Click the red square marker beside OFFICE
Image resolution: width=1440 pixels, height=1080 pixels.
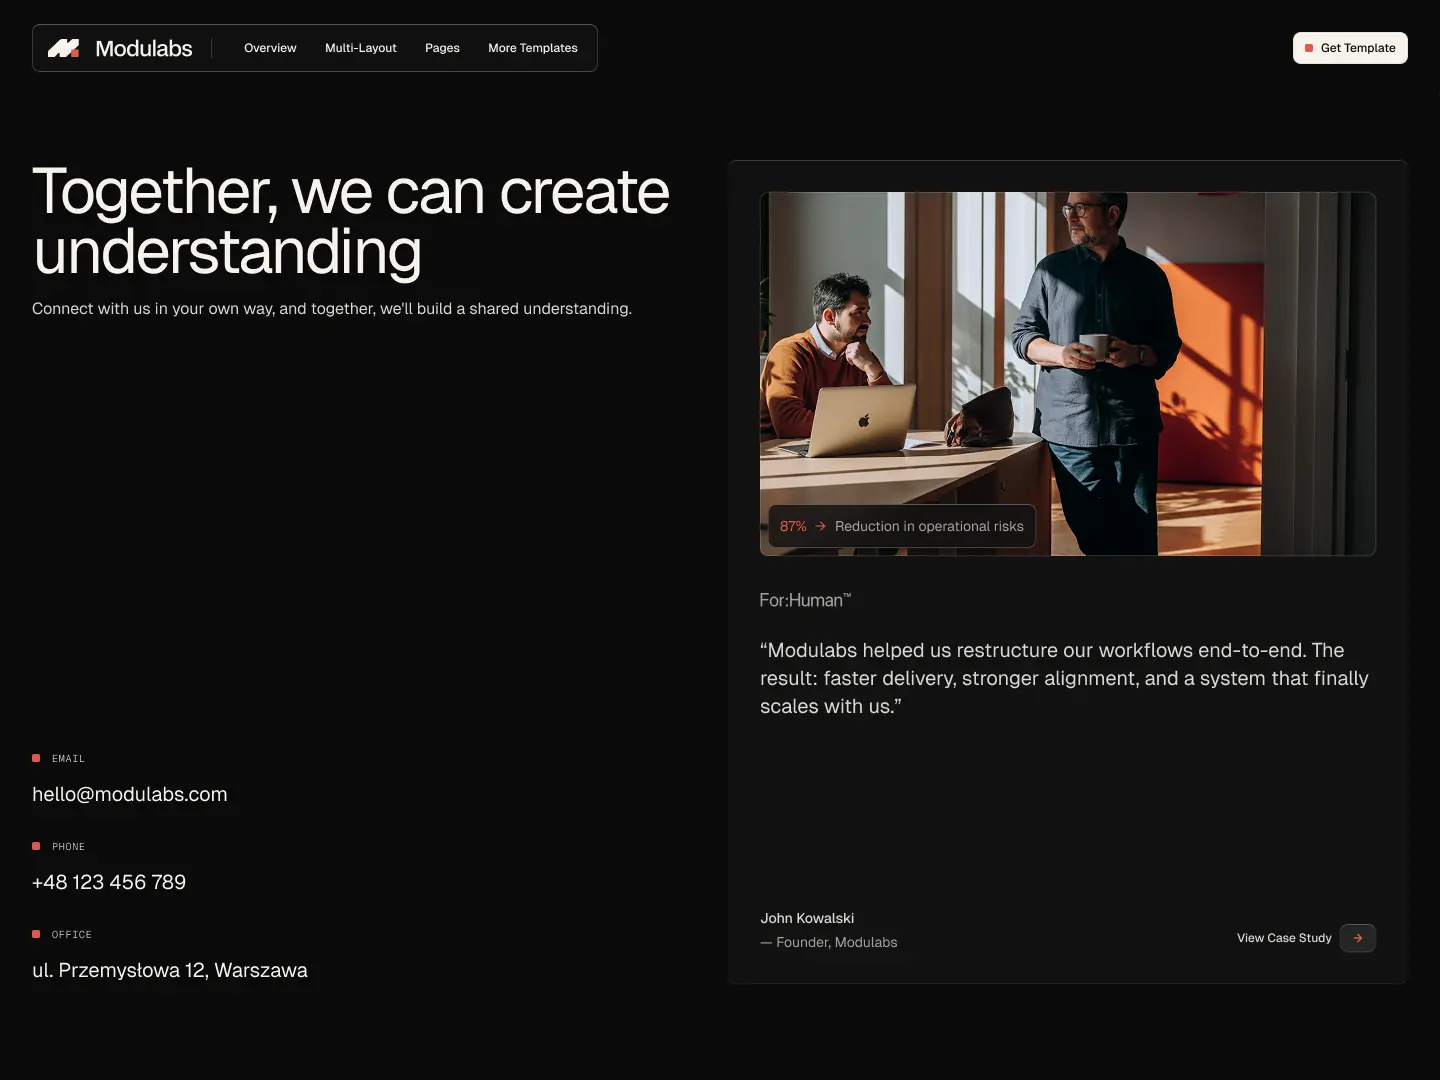click(x=36, y=934)
